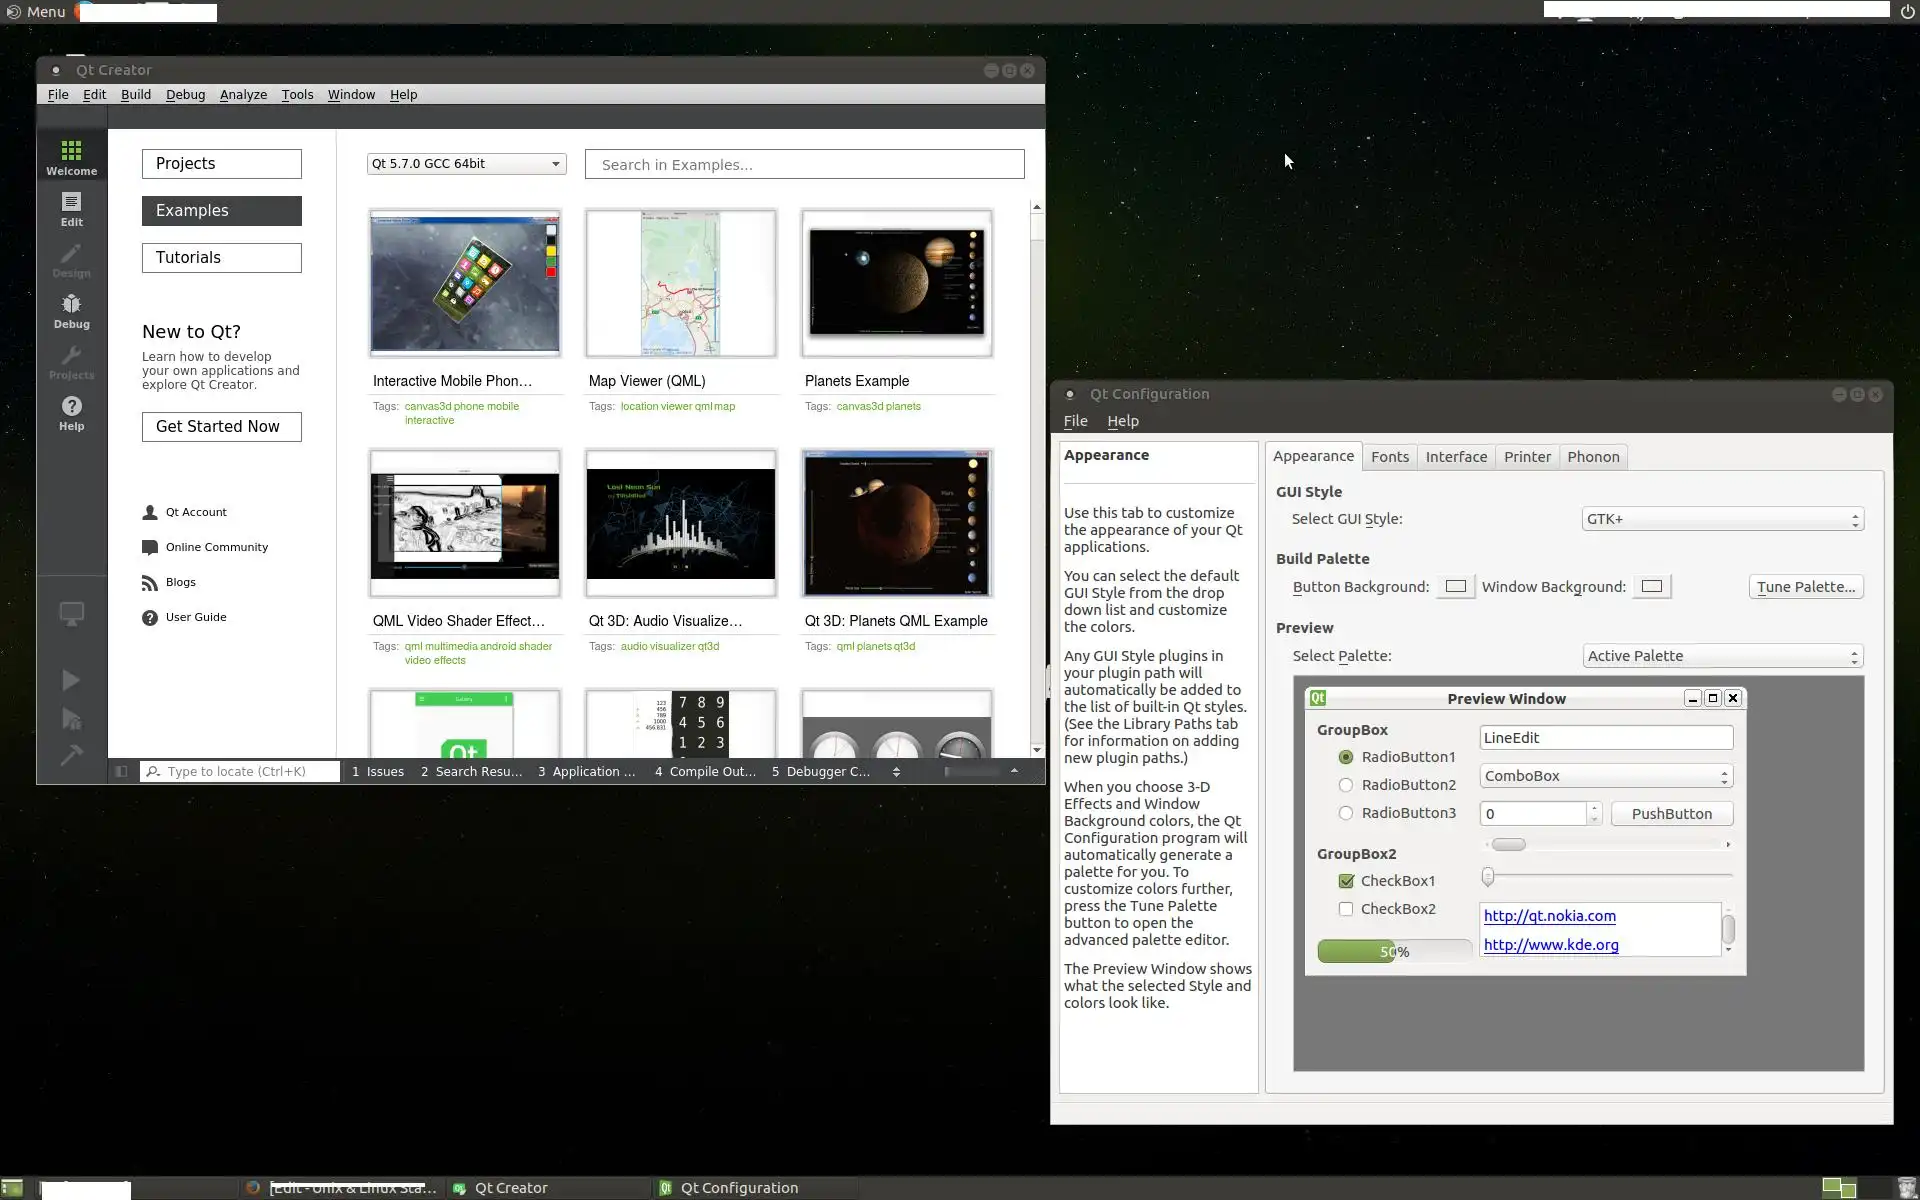Click Get Started Now button

[x=221, y=426]
